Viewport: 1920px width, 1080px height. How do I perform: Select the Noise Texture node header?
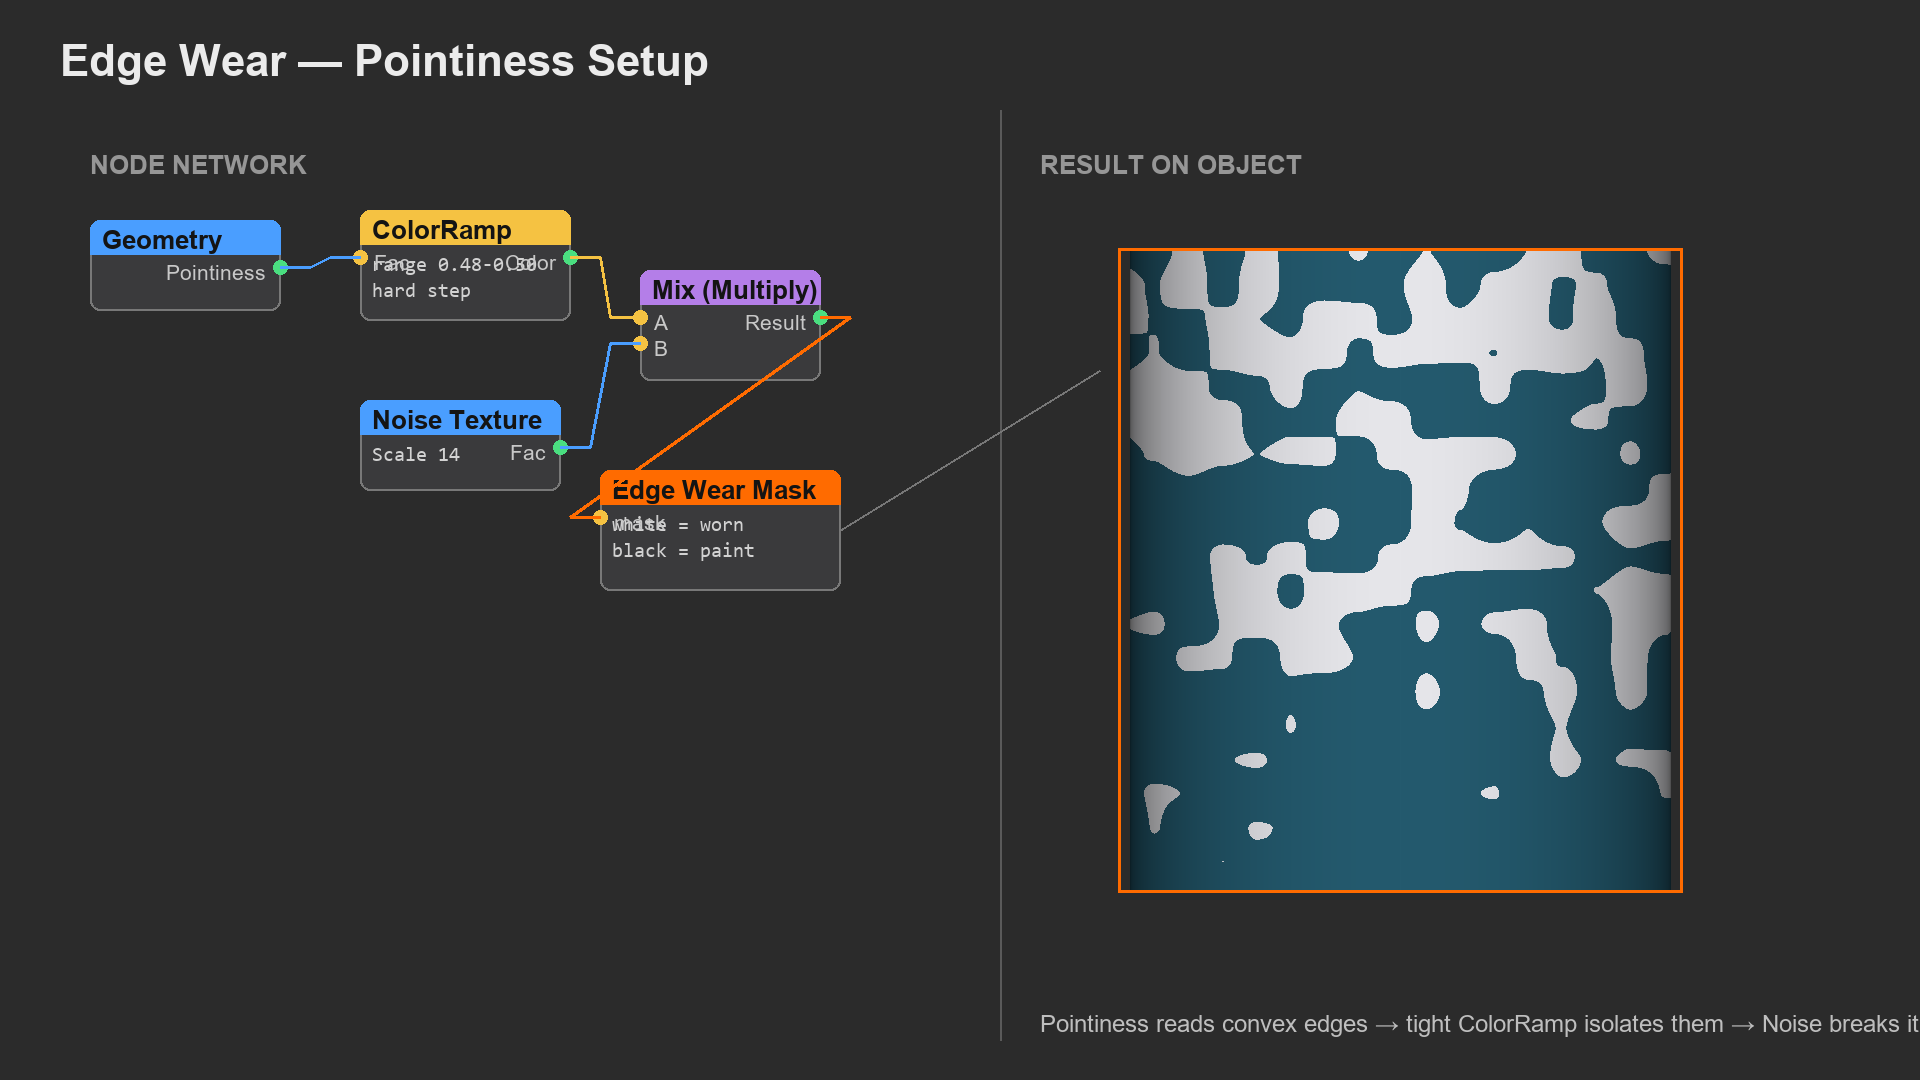click(x=460, y=419)
